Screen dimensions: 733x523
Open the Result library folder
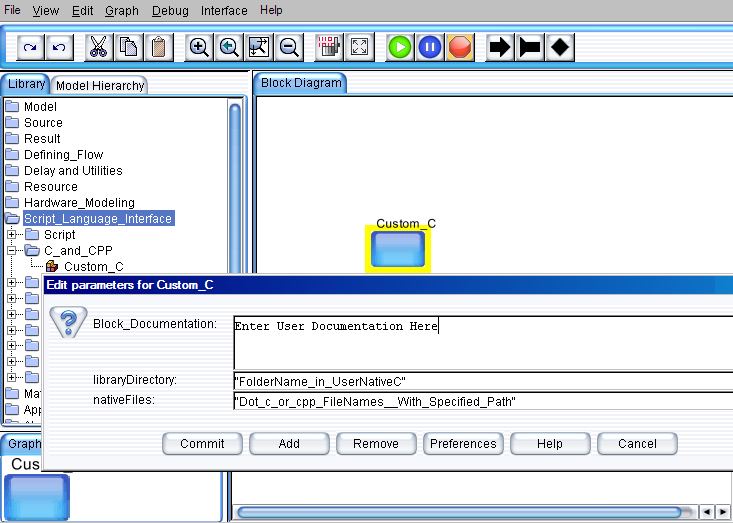33,138
